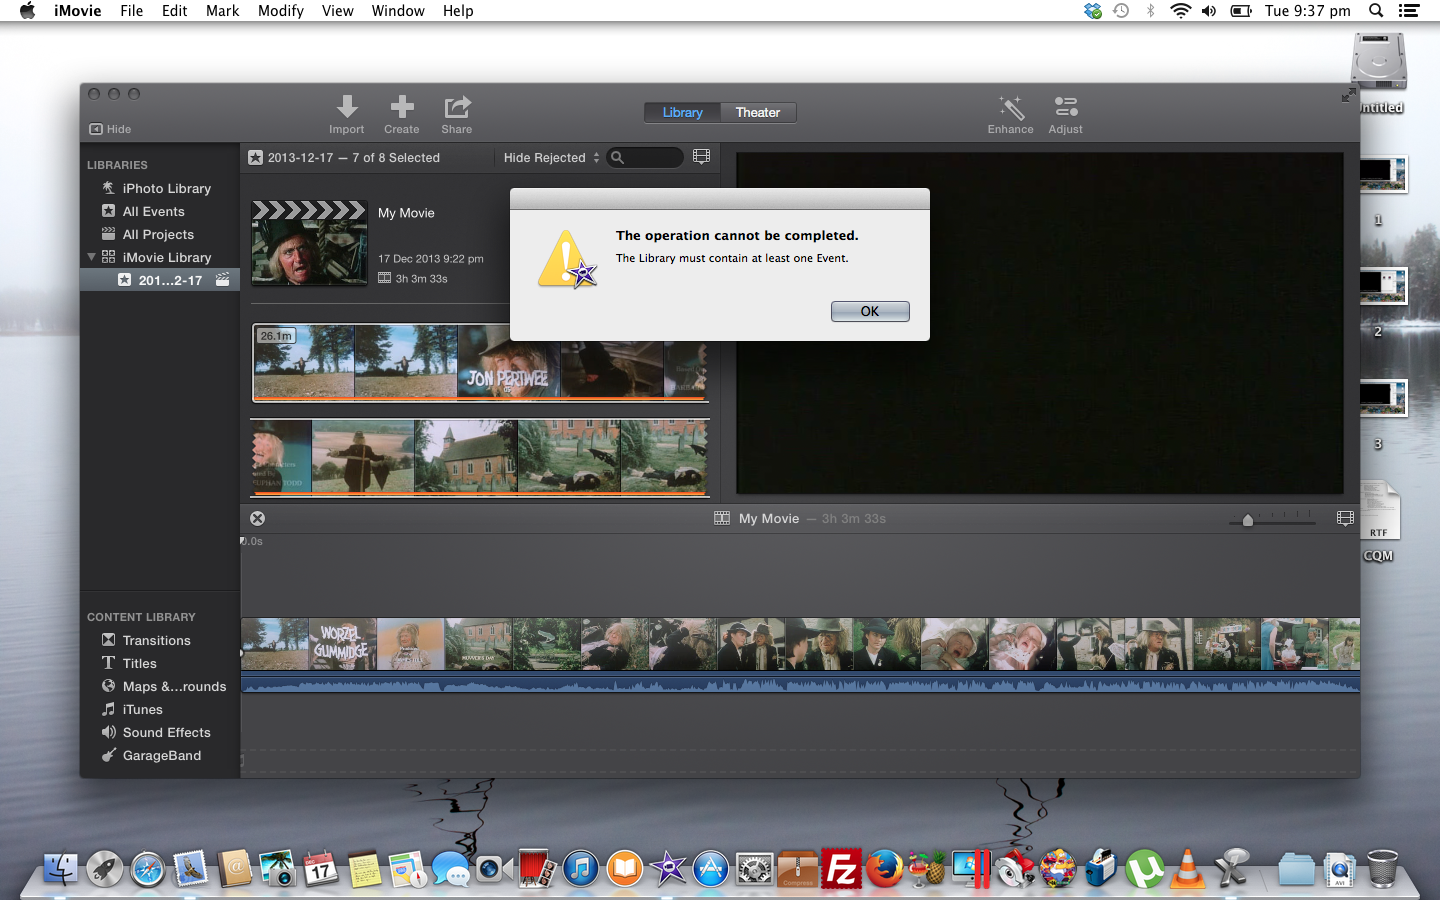
Task: Switch to the Theater tab
Action: point(758,112)
